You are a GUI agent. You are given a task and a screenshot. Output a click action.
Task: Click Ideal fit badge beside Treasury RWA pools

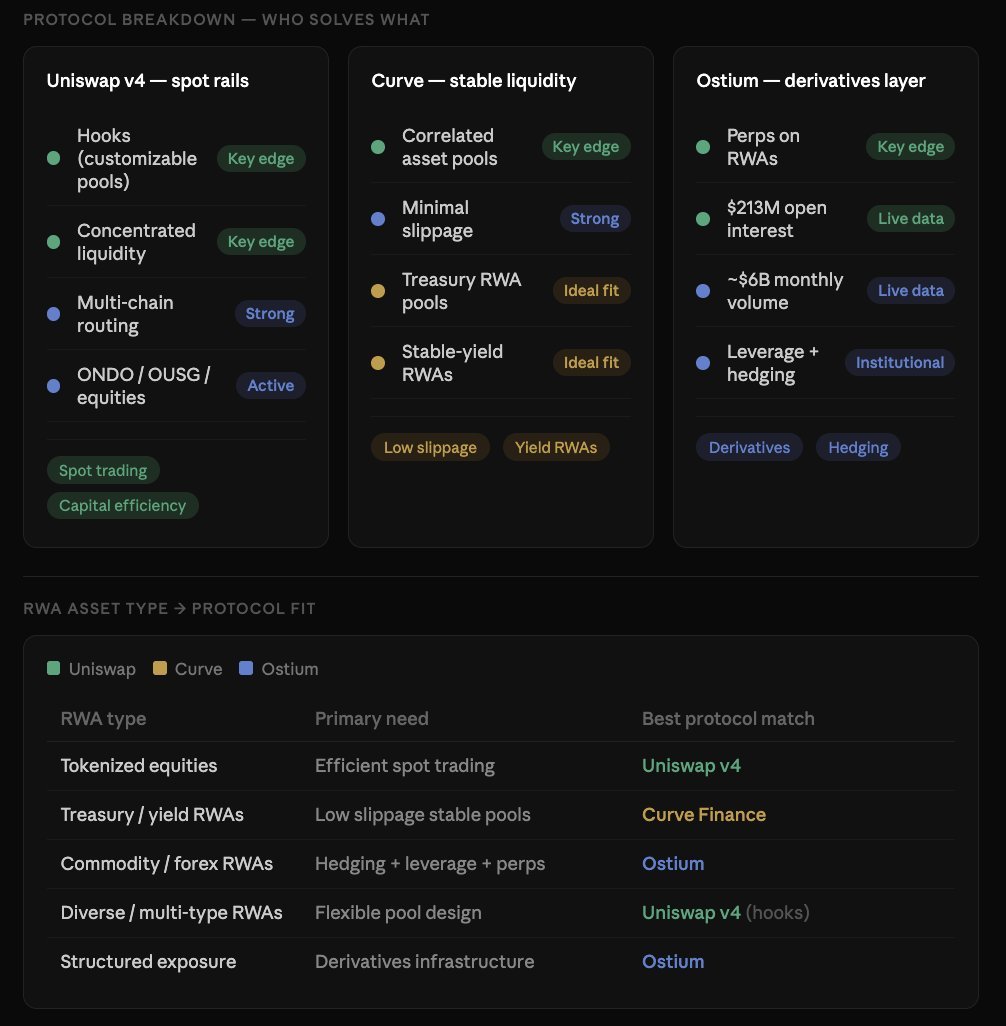pyautogui.click(x=591, y=291)
